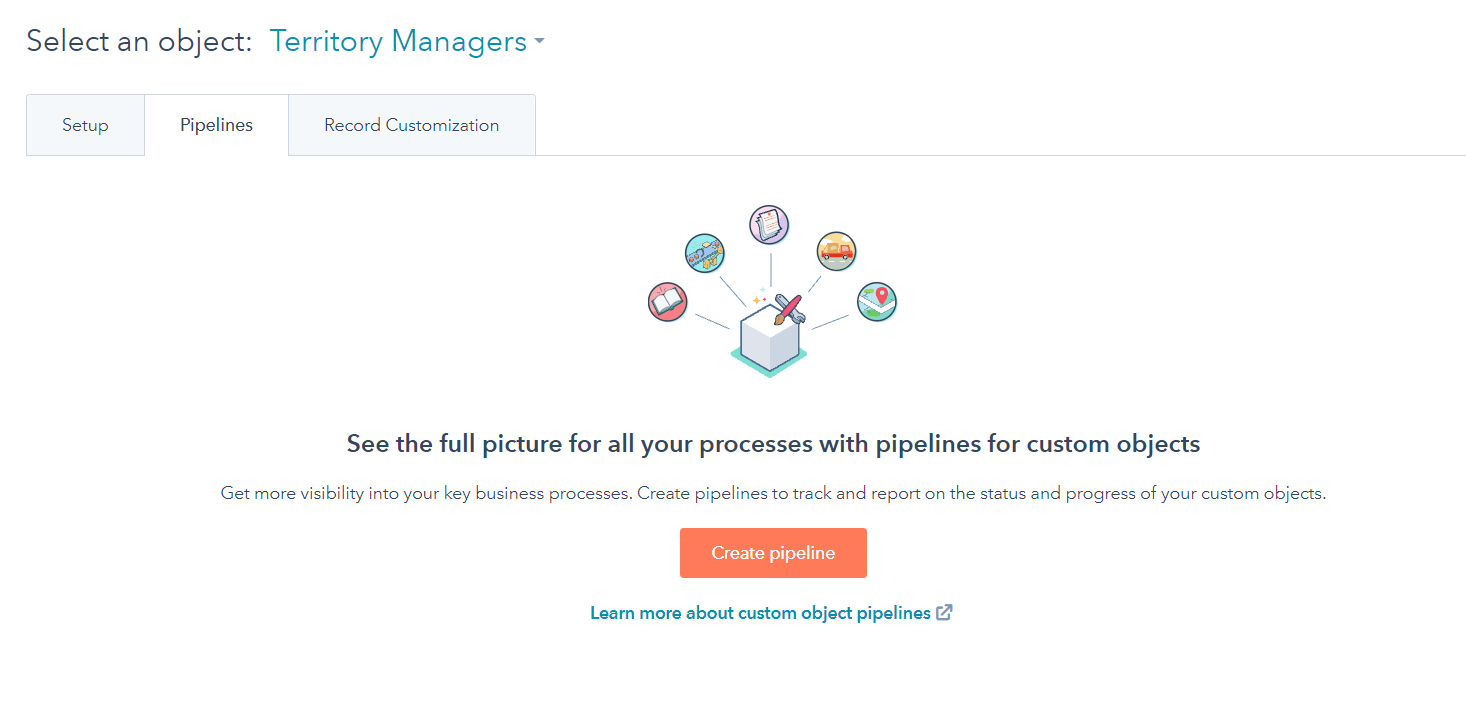
Task: Switch to the Setup tab
Action: [x=85, y=124]
